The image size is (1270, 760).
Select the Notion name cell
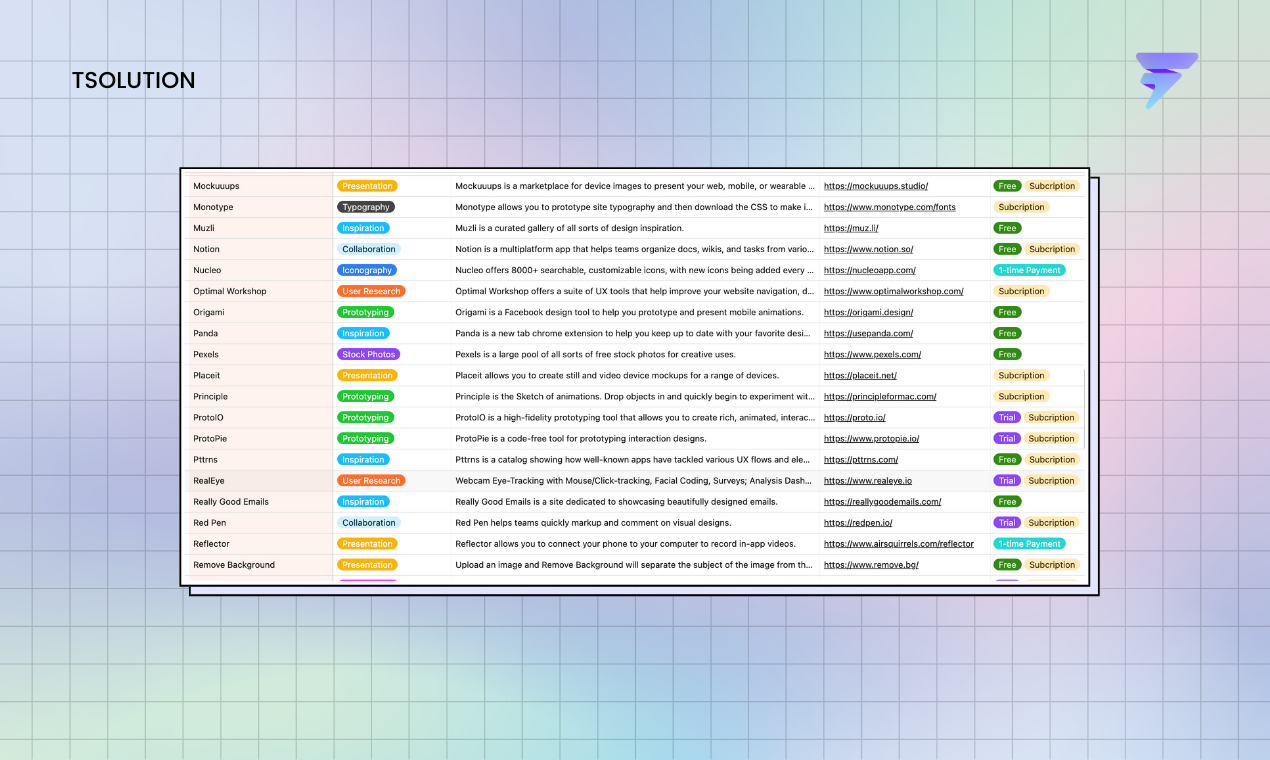click(x=261, y=249)
